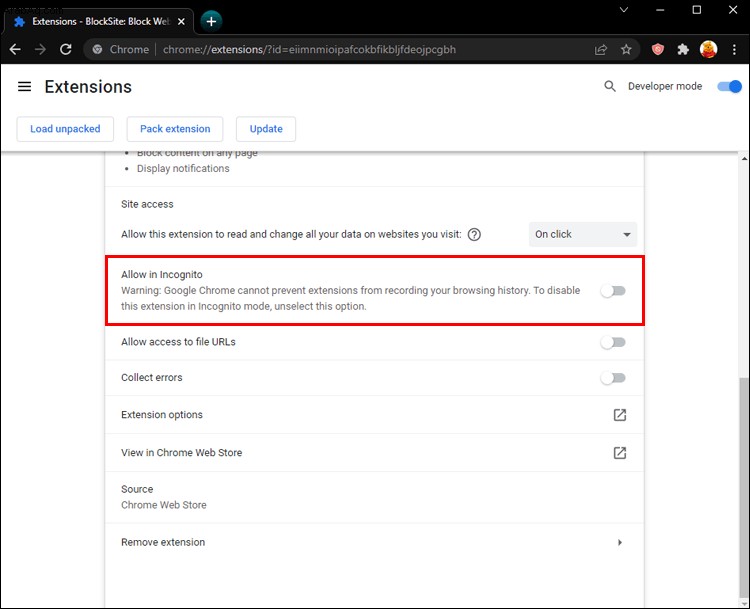
Task: Click the scrollbar up arrow
Action: [x=744, y=158]
